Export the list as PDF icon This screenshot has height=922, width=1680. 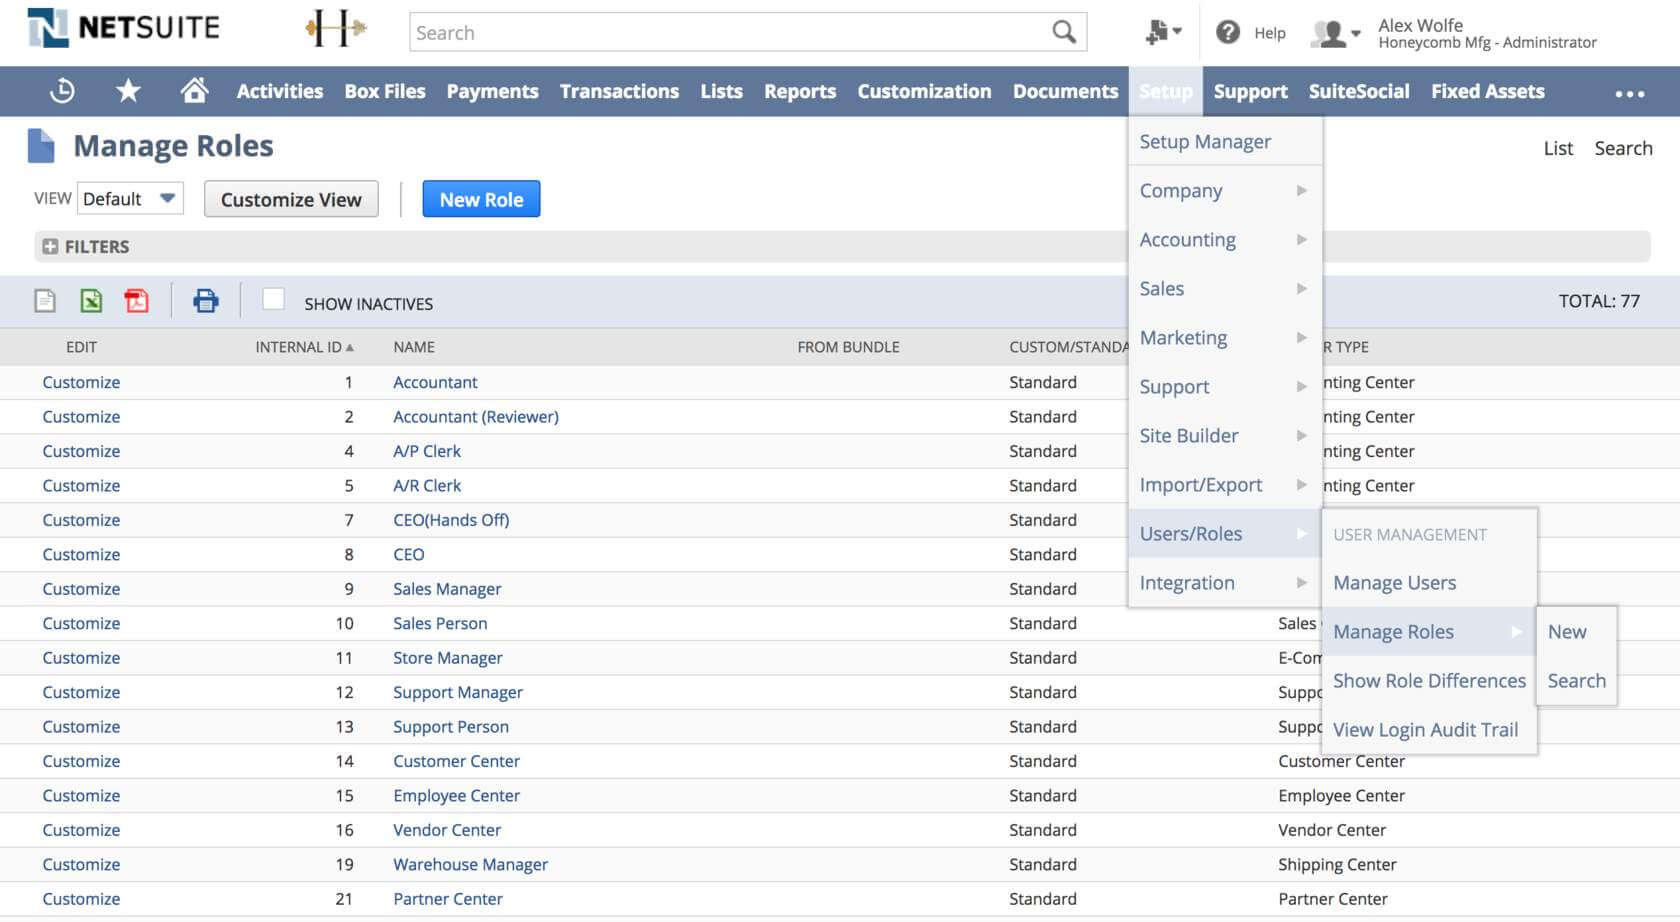tap(136, 301)
